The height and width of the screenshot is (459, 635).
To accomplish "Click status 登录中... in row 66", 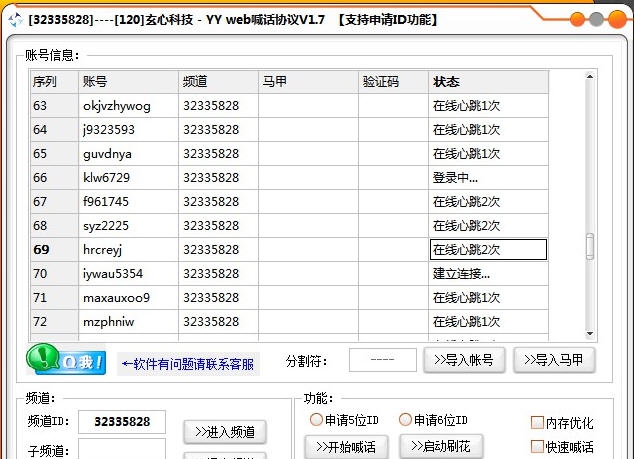I will coord(455,177).
